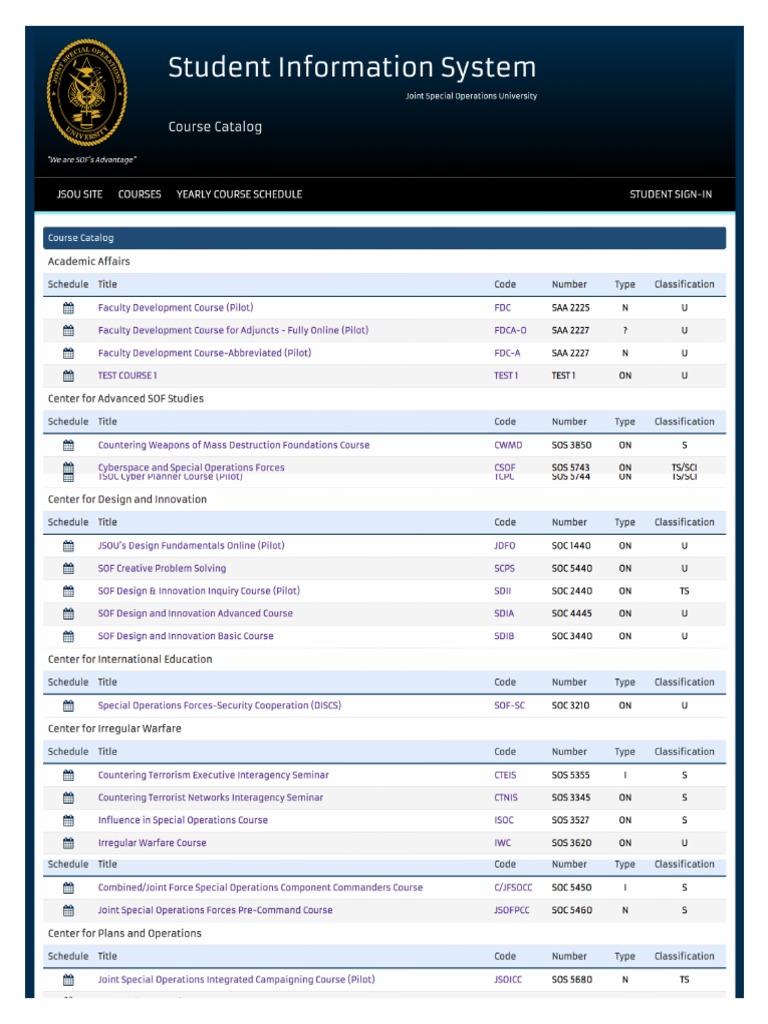Open schedule calendar for Countering Weapons of Mass Destruction
768x1024 pixels.
click(x=68, y=445)
